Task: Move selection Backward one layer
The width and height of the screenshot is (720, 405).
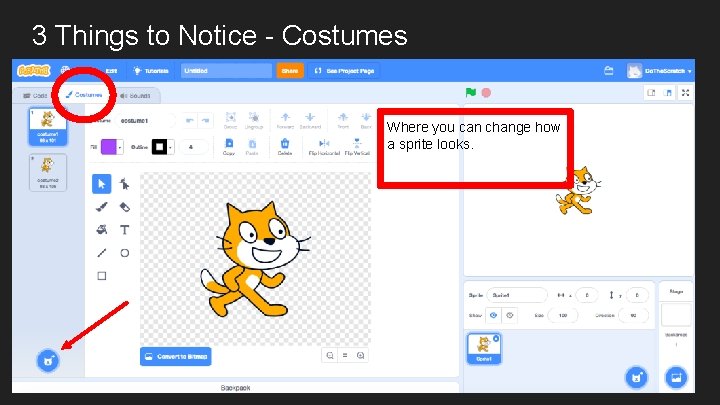Action: (310, 120)
